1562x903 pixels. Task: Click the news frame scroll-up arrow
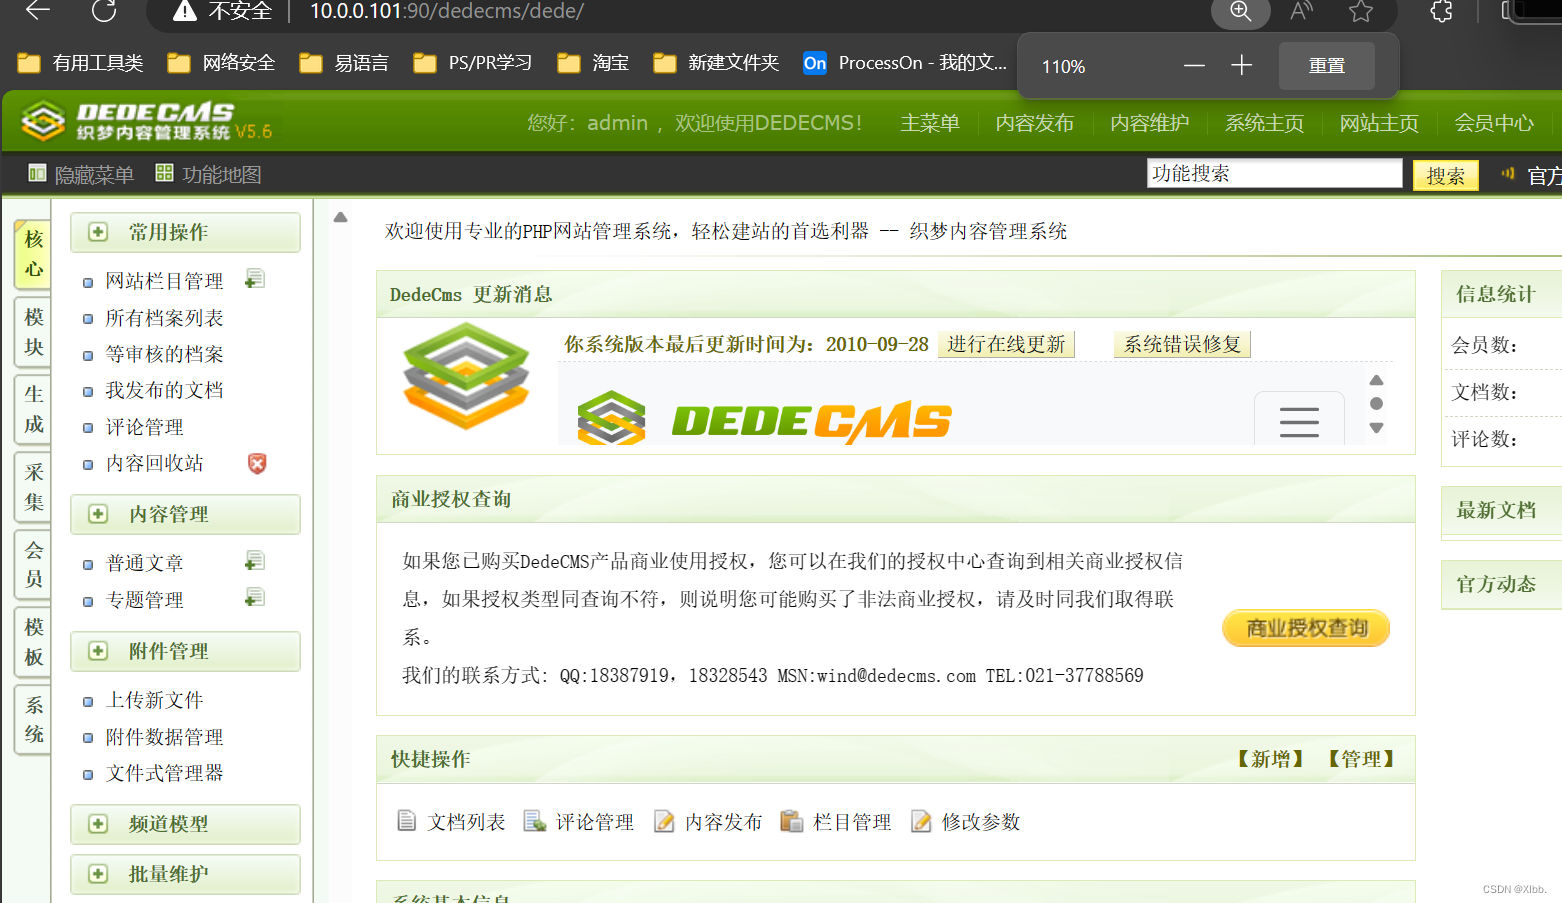(1376, 380)
